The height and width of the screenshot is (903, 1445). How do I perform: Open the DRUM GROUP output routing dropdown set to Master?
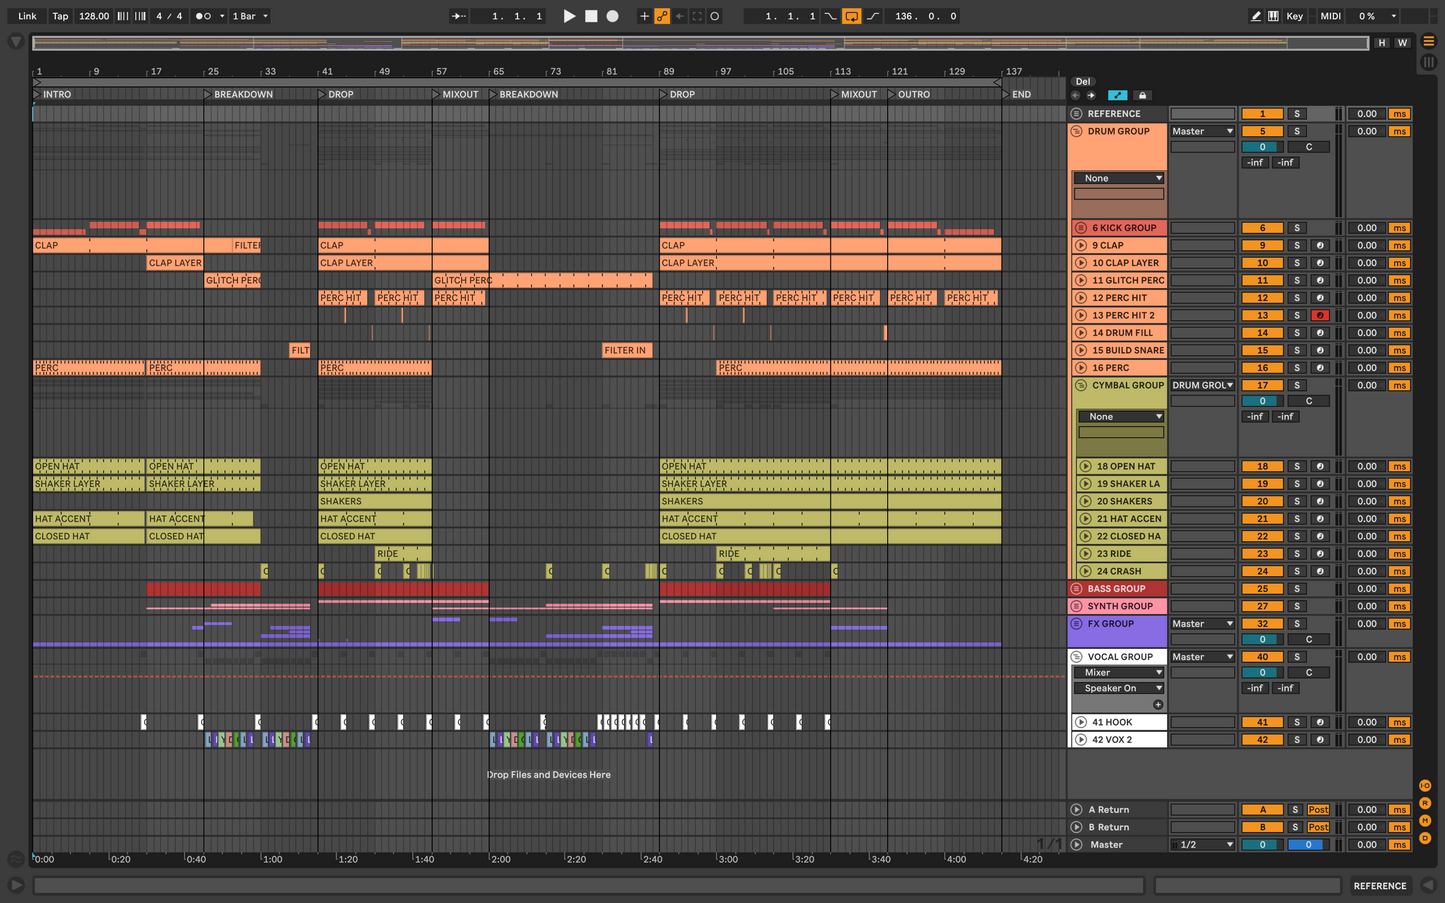(1203, 131)
